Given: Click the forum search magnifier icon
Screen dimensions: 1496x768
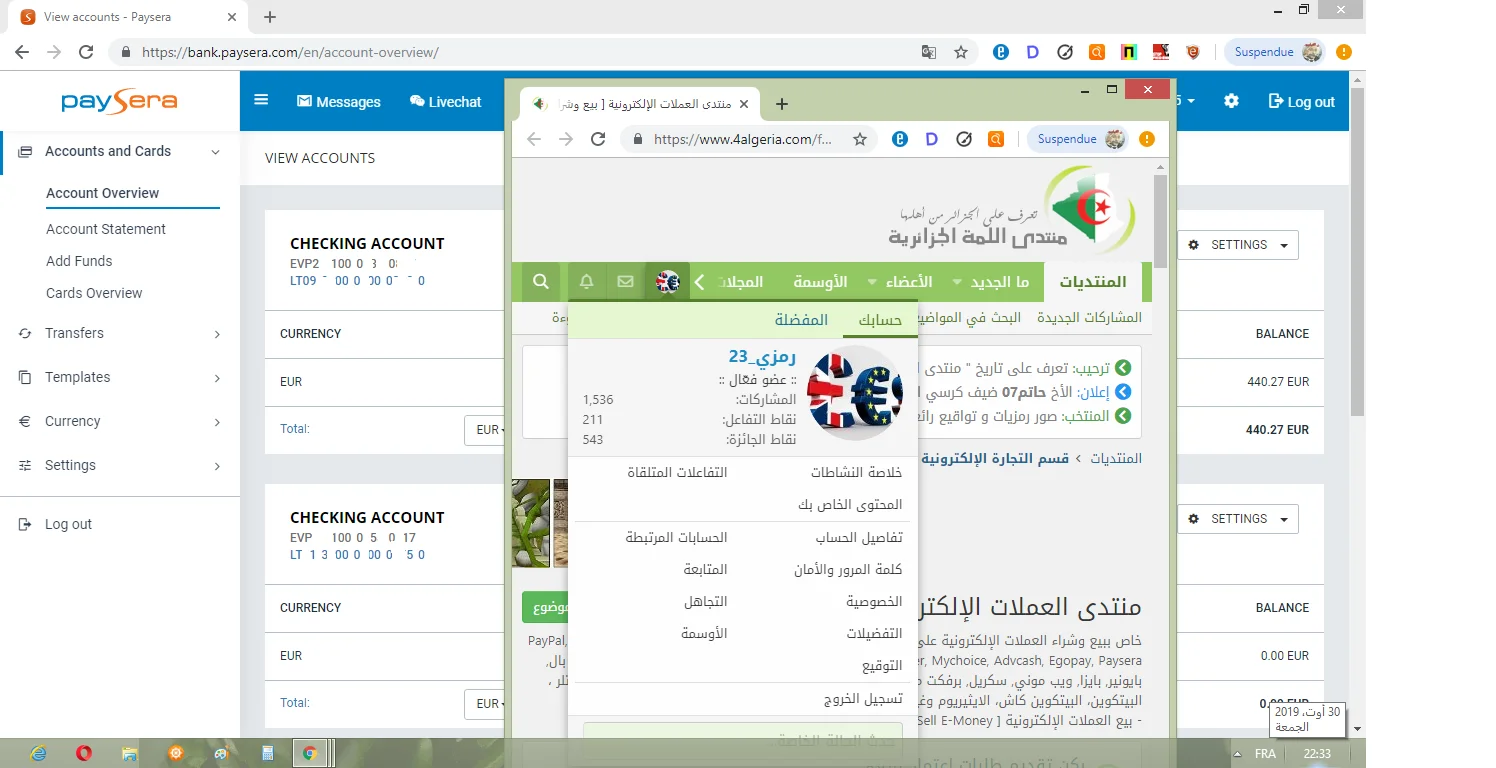Looking at the screenshot, I should [x=540, y=282].
